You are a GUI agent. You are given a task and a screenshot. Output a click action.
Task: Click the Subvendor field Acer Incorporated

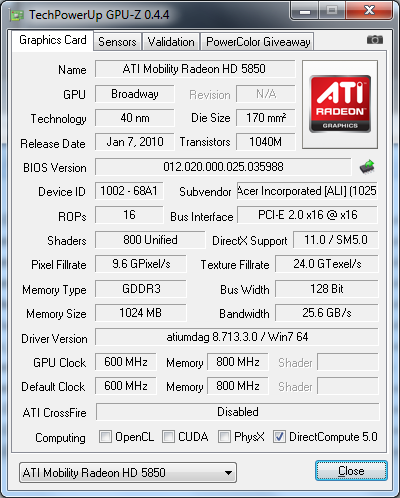307,191
